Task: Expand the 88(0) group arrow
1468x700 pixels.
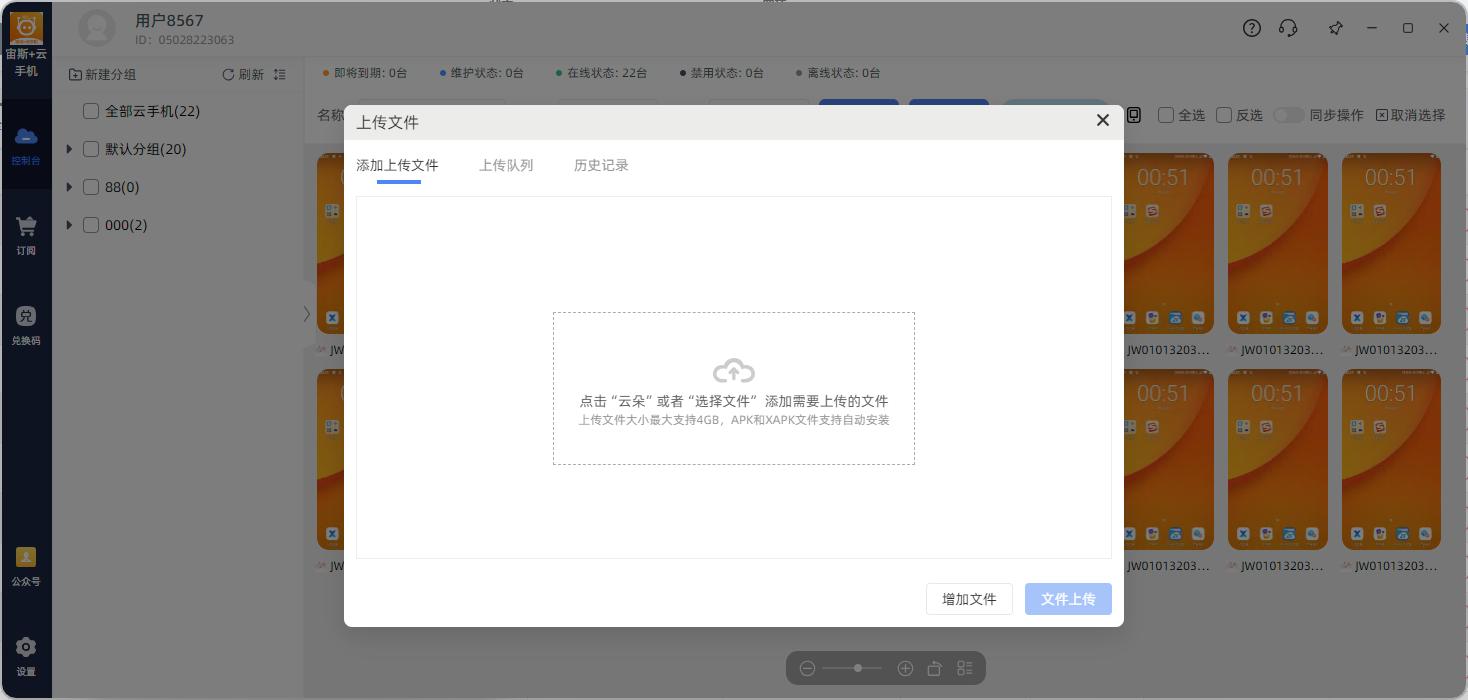Action: pyautogui.click(x=69, y=187)
